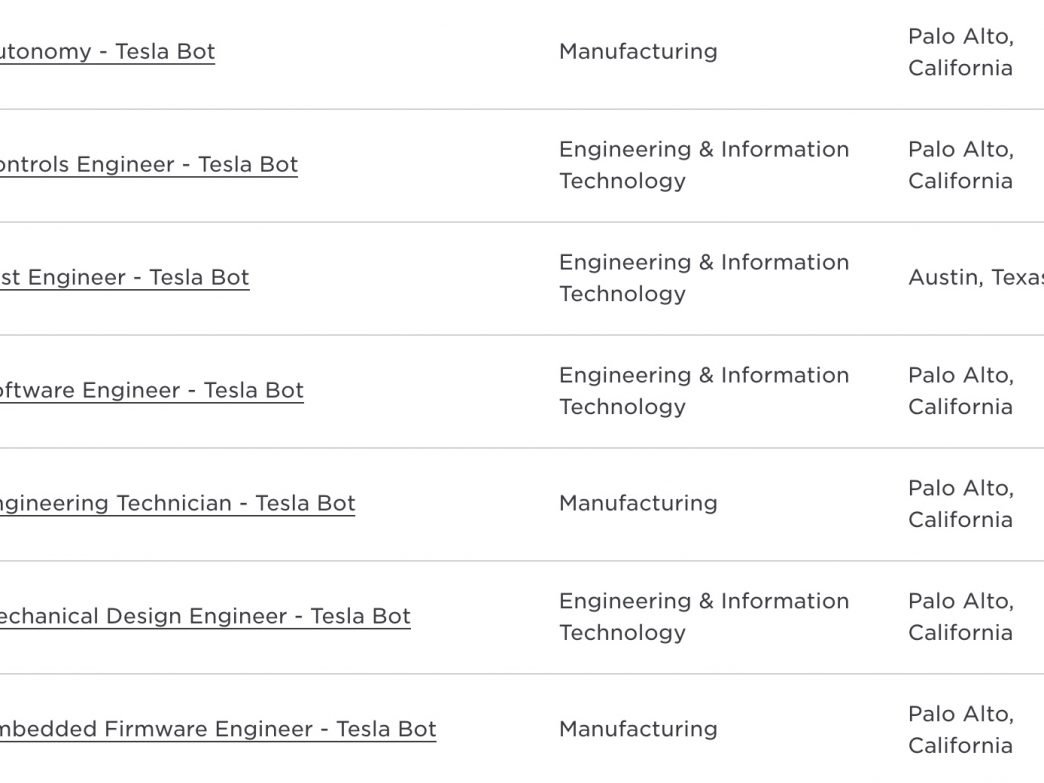This screenshot has height=783, width=1044.
Task: Open the Engineering Technician - Tesla Bot listing
Action: click(177, 503)
